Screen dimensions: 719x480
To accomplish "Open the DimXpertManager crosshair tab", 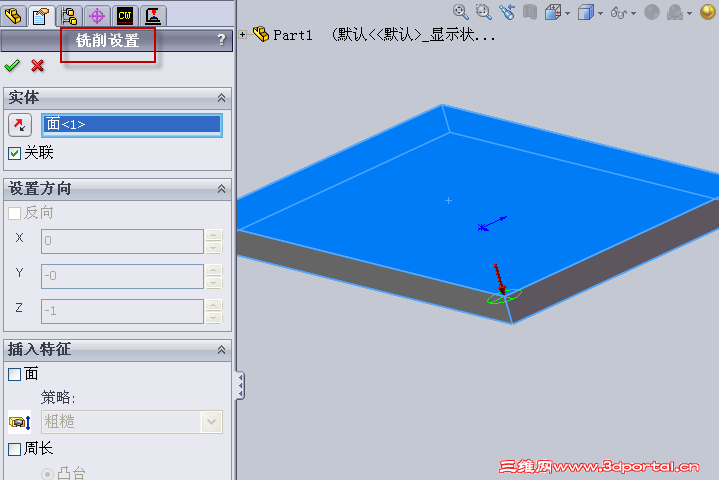I will pyautogui.click(x=97, y=16).
